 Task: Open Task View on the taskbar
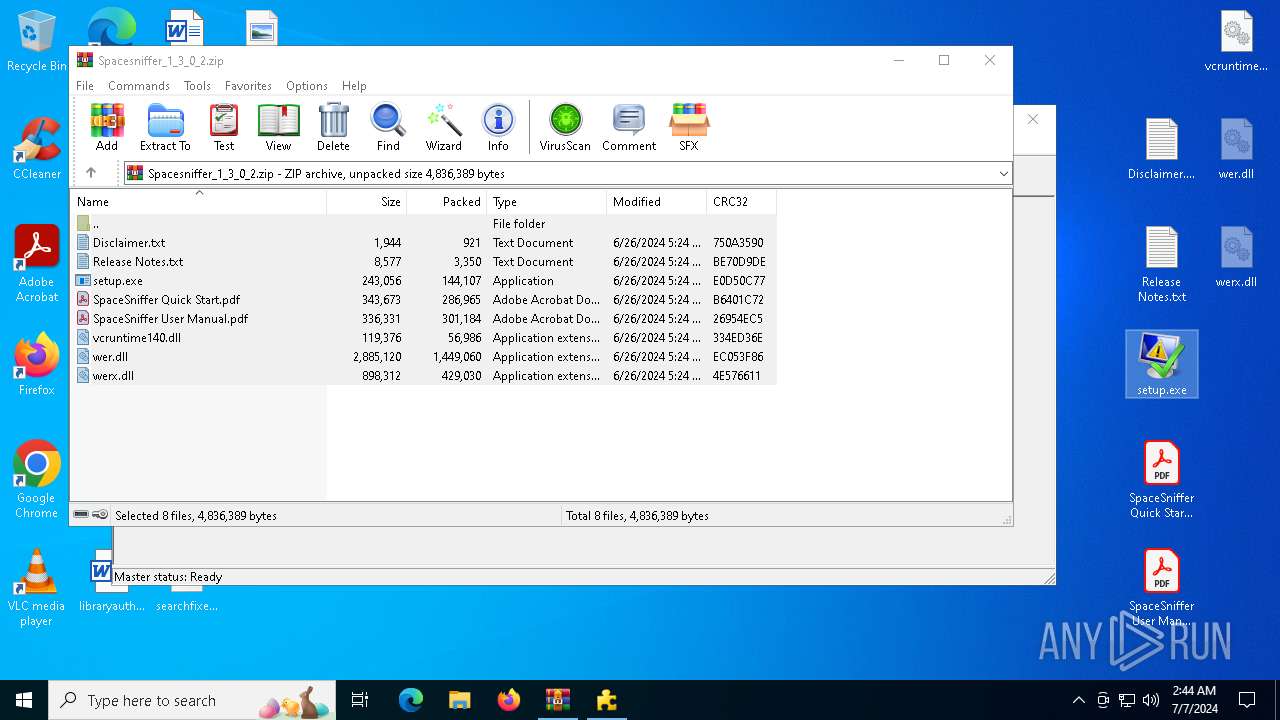point(361,700)
